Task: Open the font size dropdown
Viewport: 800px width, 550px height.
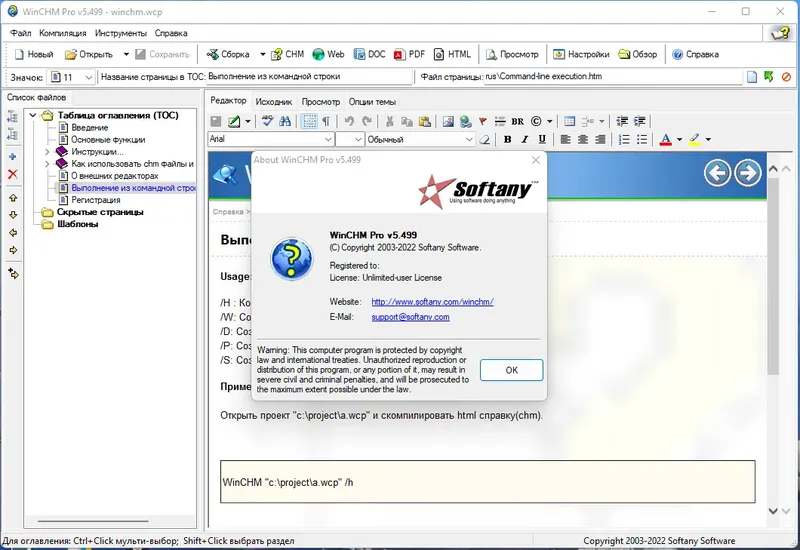Action: pos(358,139)
